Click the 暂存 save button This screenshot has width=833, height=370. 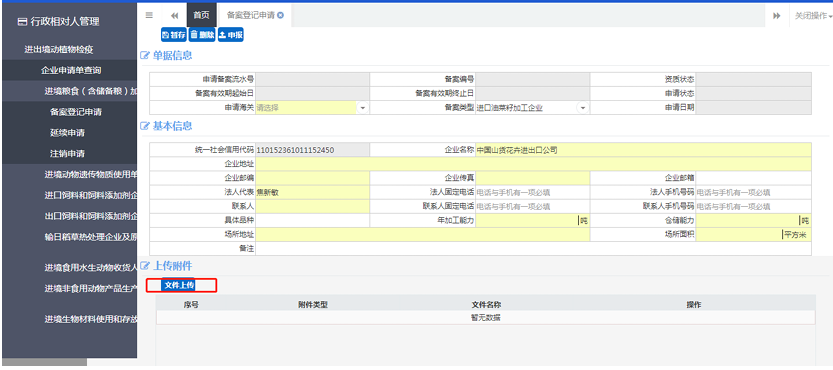(x=174, y=35)
